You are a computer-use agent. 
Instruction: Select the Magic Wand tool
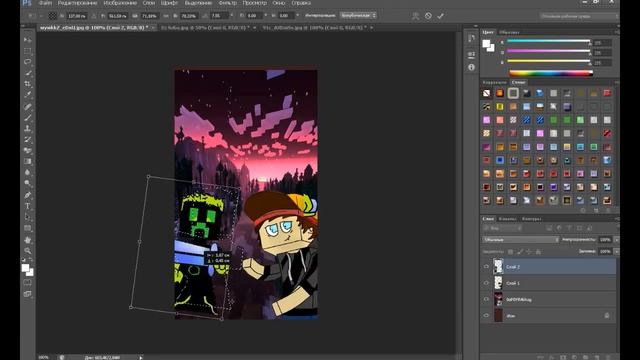27,73
